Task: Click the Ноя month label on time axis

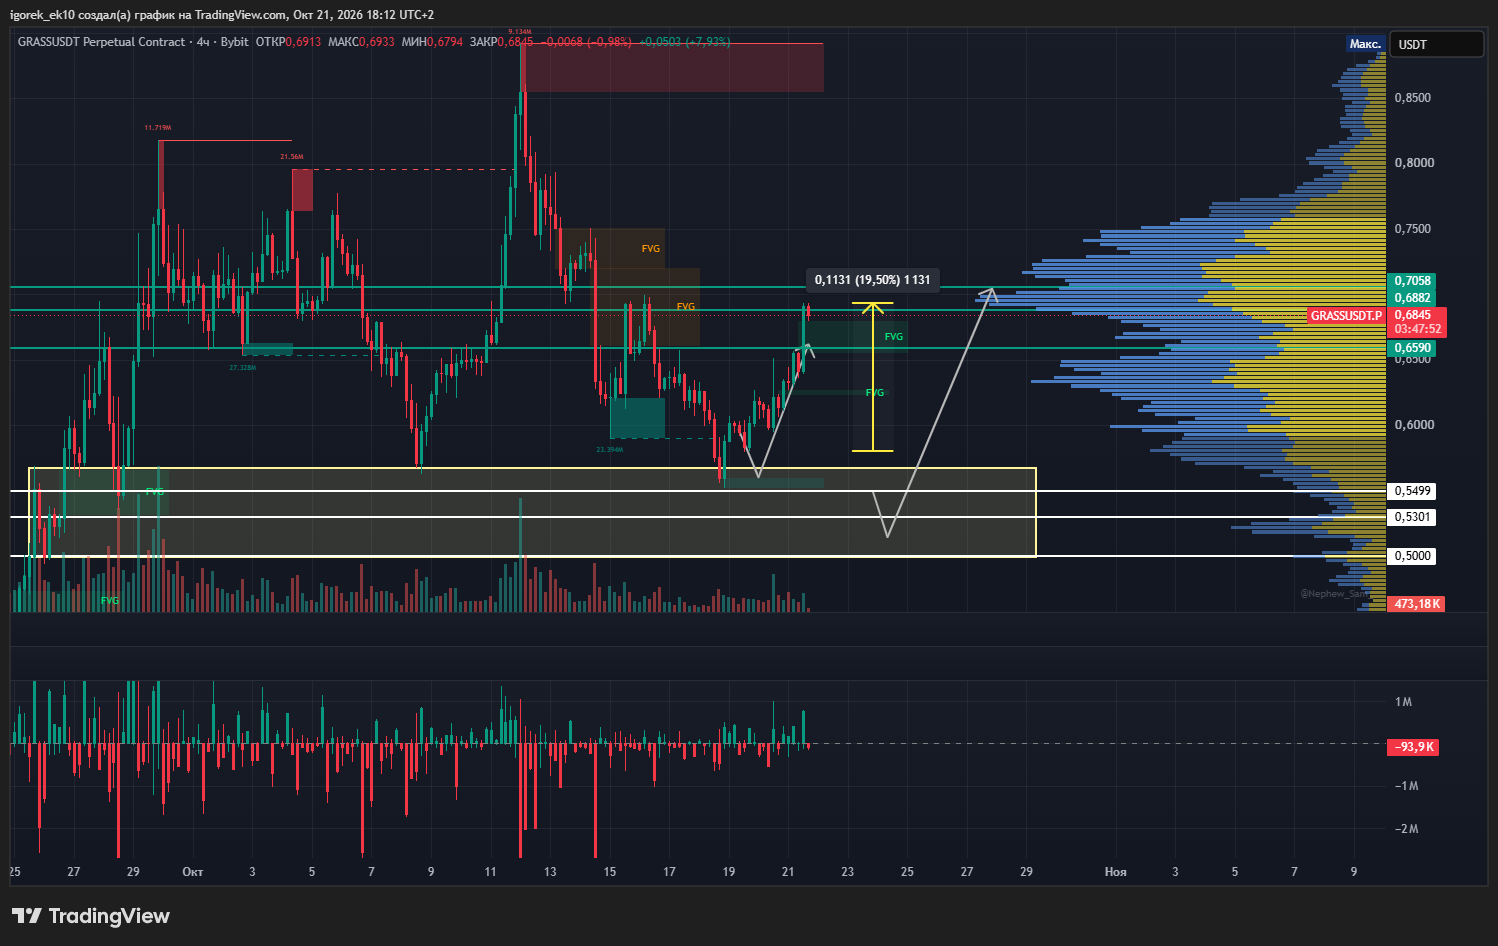Action: pyautogui.click(x=1115, y=872)
